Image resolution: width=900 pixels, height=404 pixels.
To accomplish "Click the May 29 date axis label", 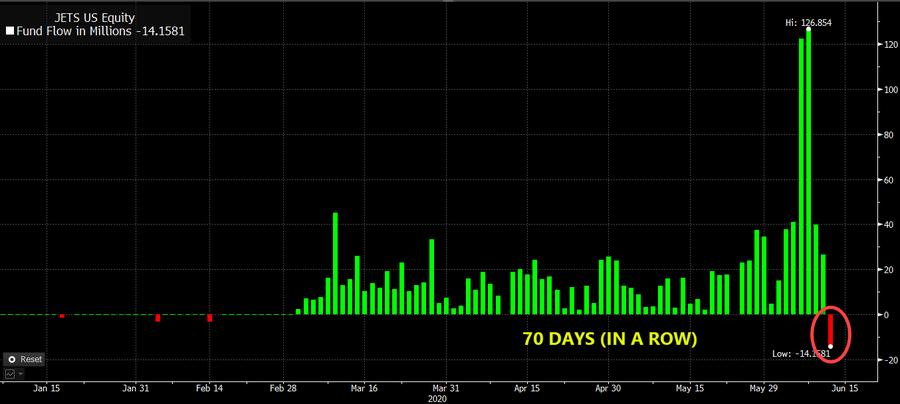I will coord(765,386).
